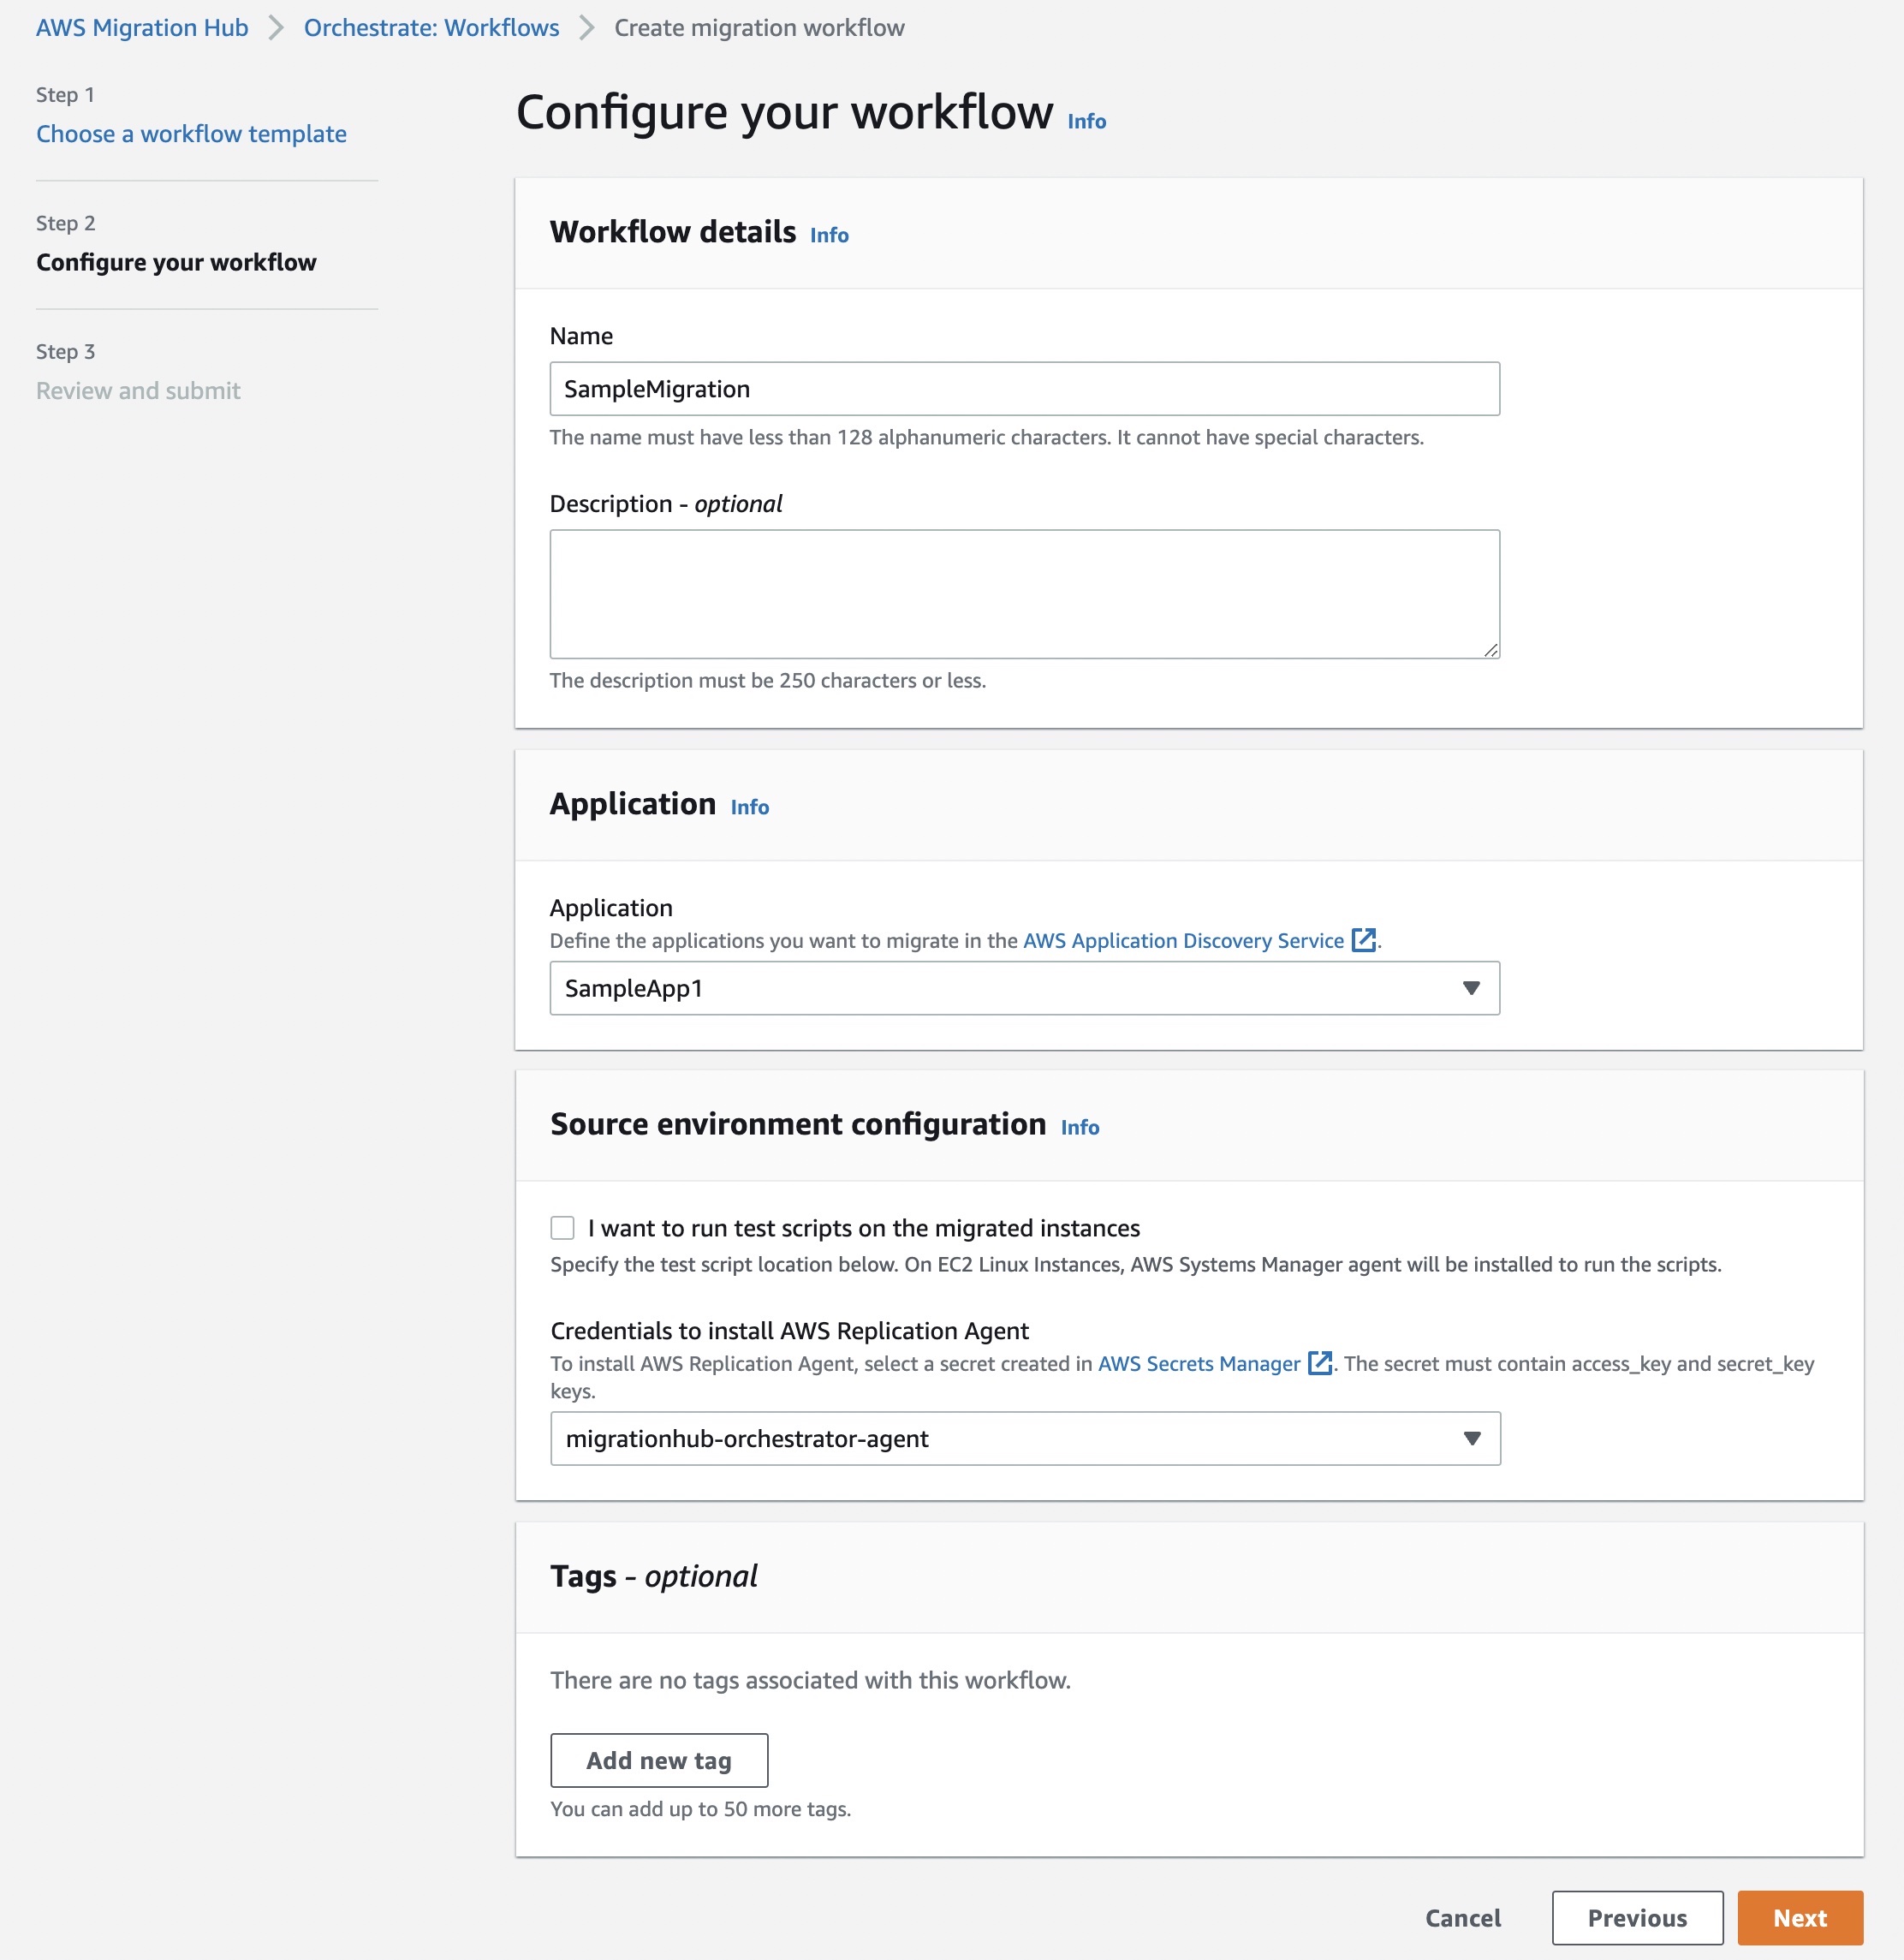Click Add new tag button
The width and height of the screenshot is (1904, 1960).
point(659,1760)
